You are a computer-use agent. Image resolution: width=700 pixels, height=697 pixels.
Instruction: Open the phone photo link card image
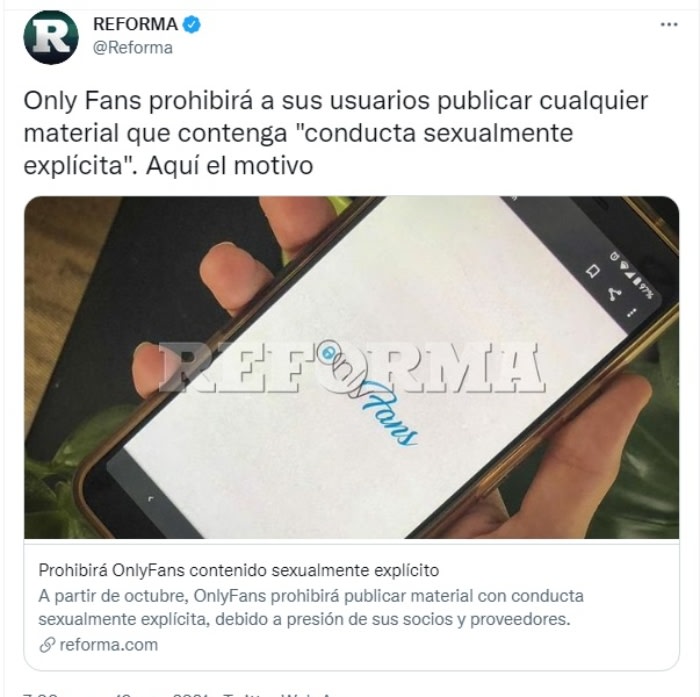coord(351,367)
